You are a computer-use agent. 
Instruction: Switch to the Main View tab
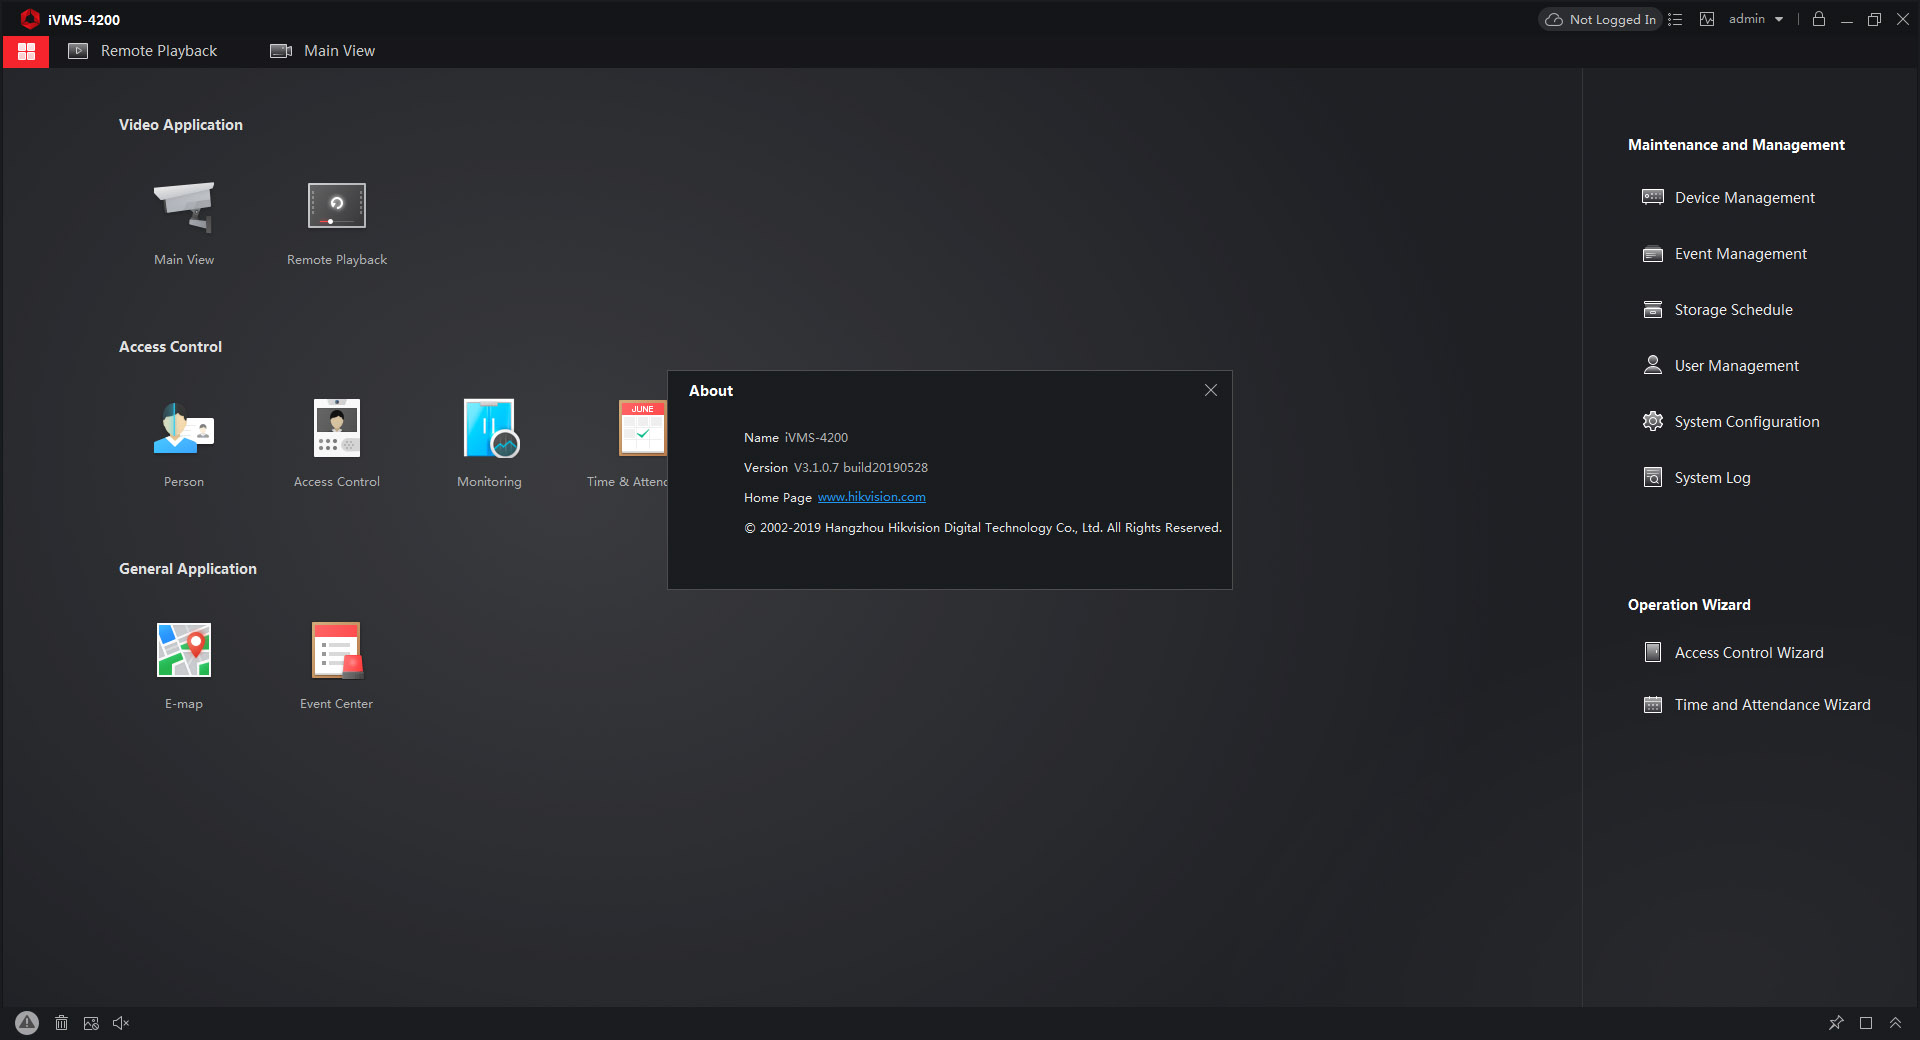pos(322,51)
